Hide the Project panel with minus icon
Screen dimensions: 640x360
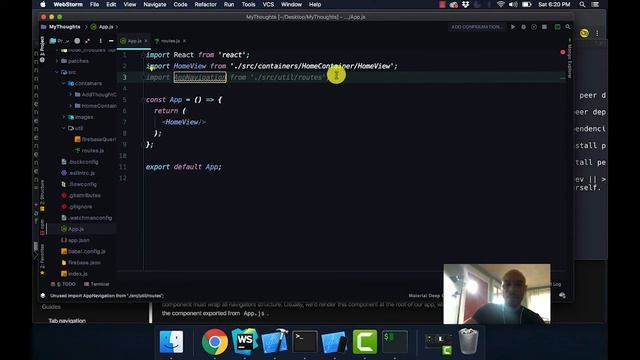(111, 41)
